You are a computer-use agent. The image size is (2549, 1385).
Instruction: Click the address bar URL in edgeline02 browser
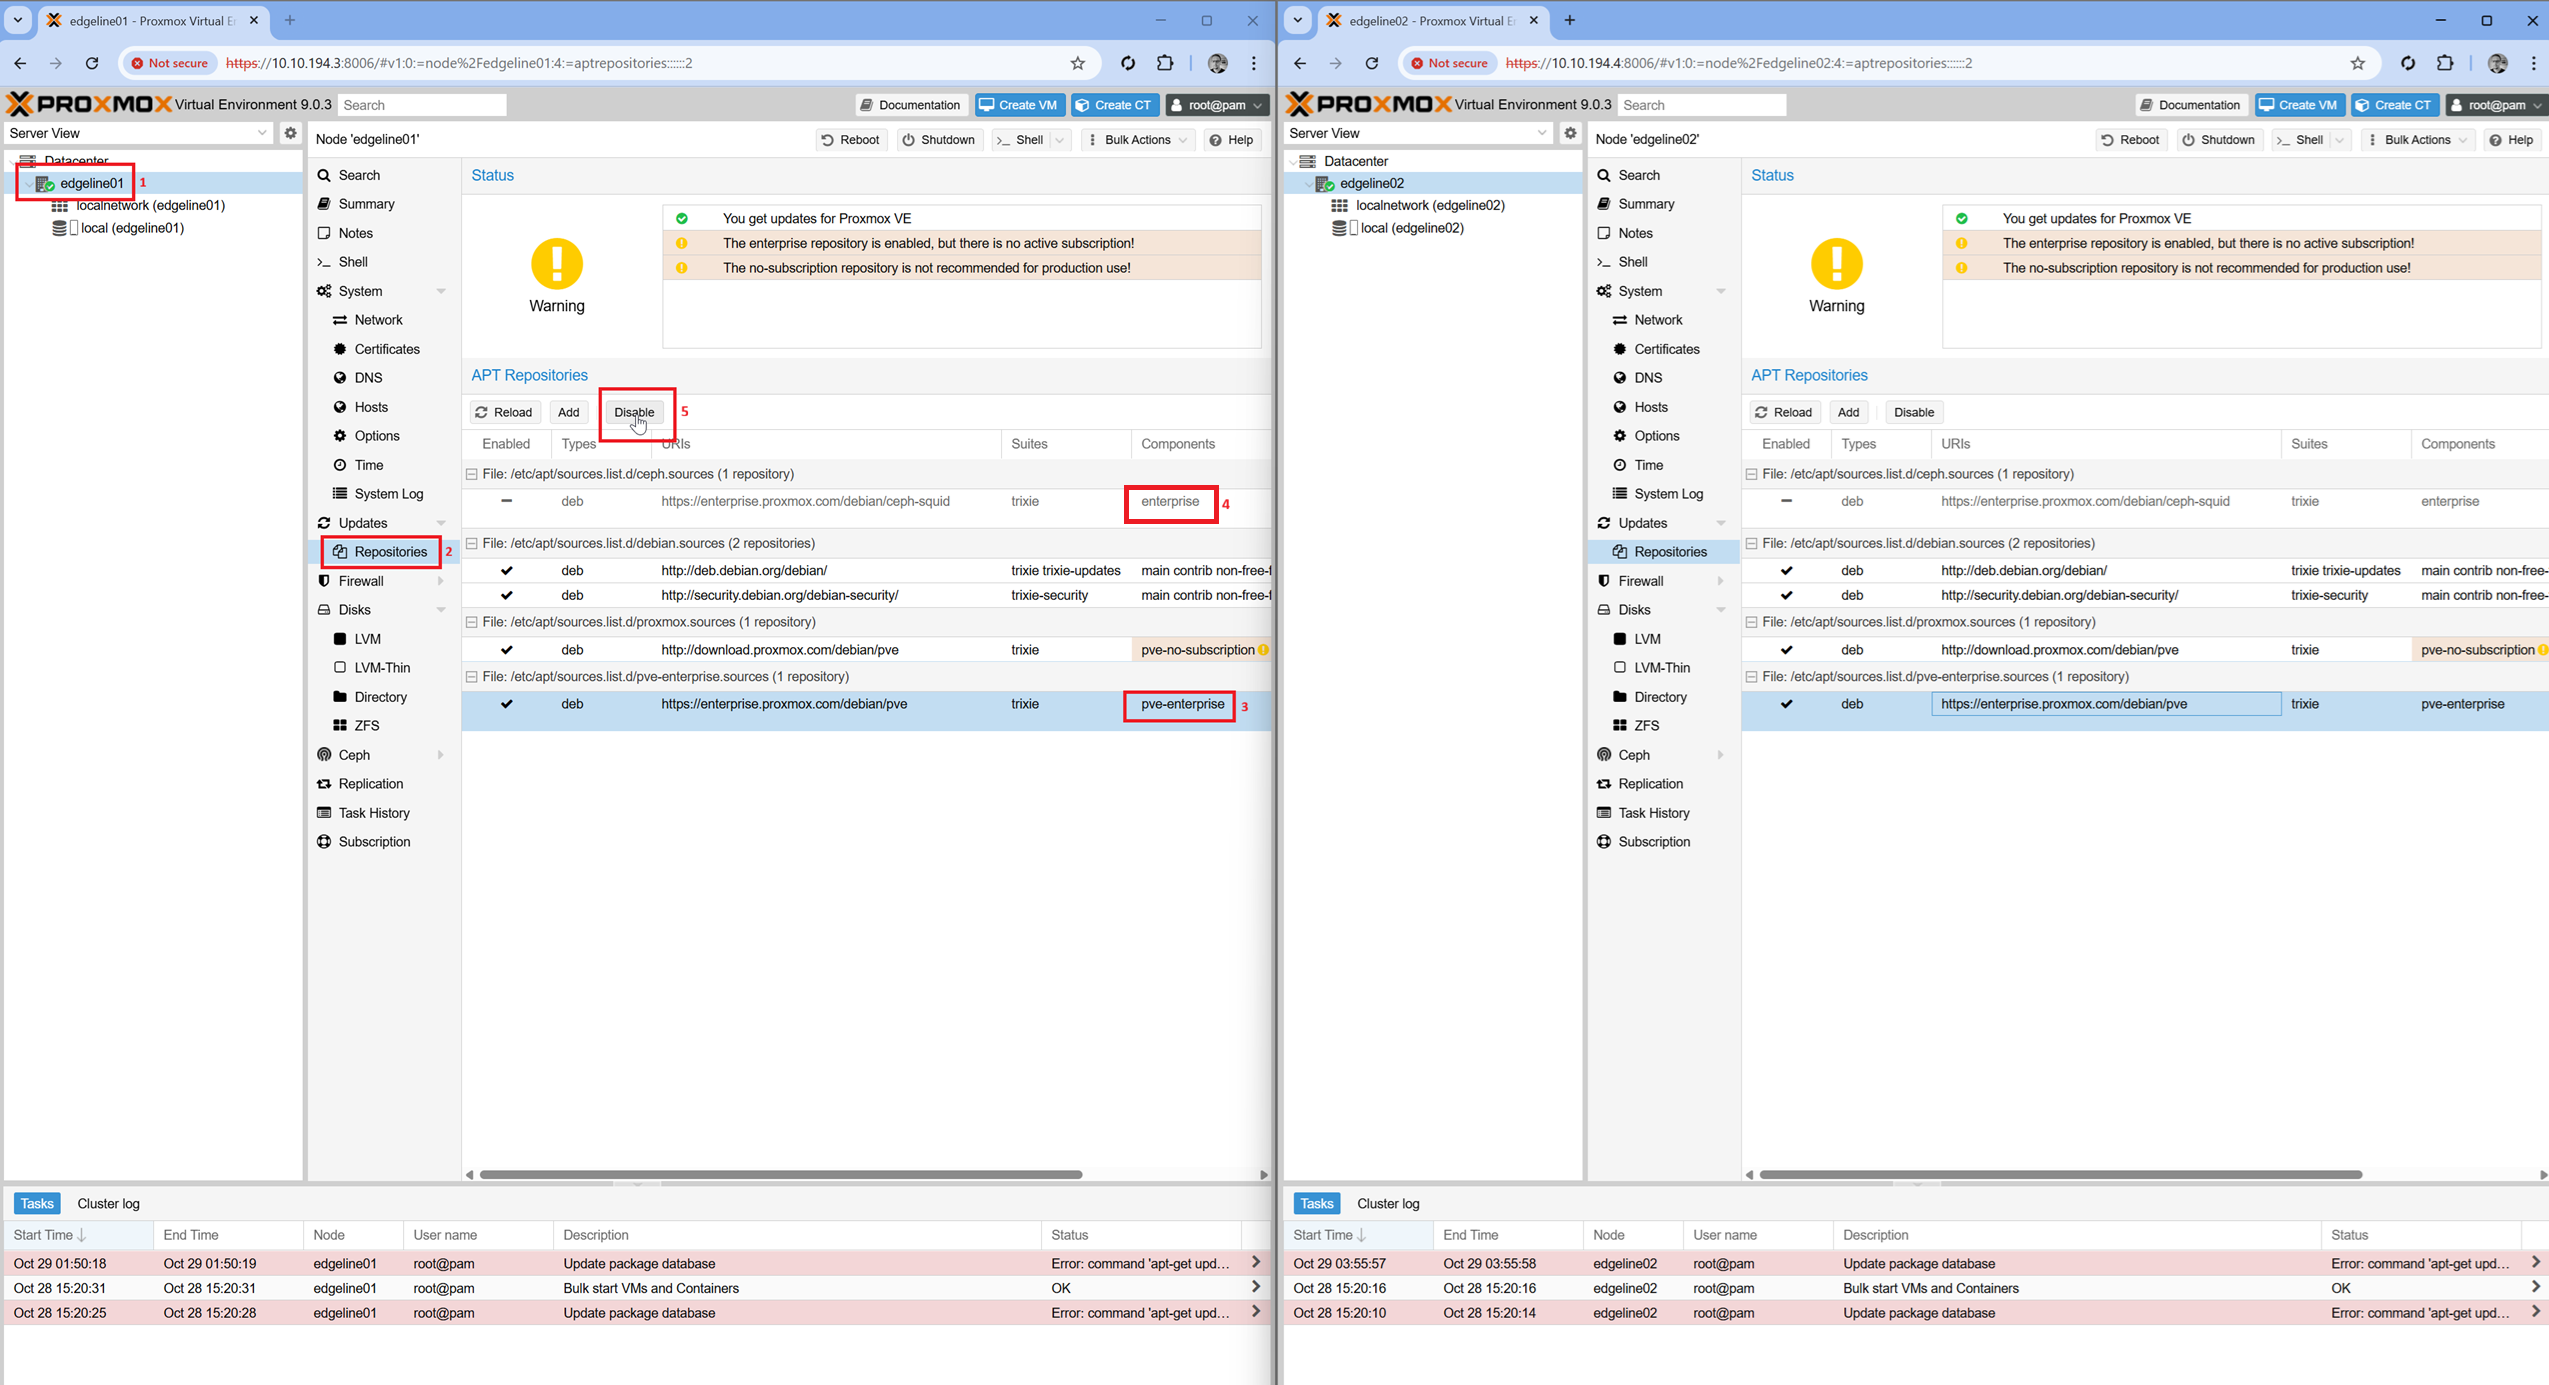[1739, 63]
